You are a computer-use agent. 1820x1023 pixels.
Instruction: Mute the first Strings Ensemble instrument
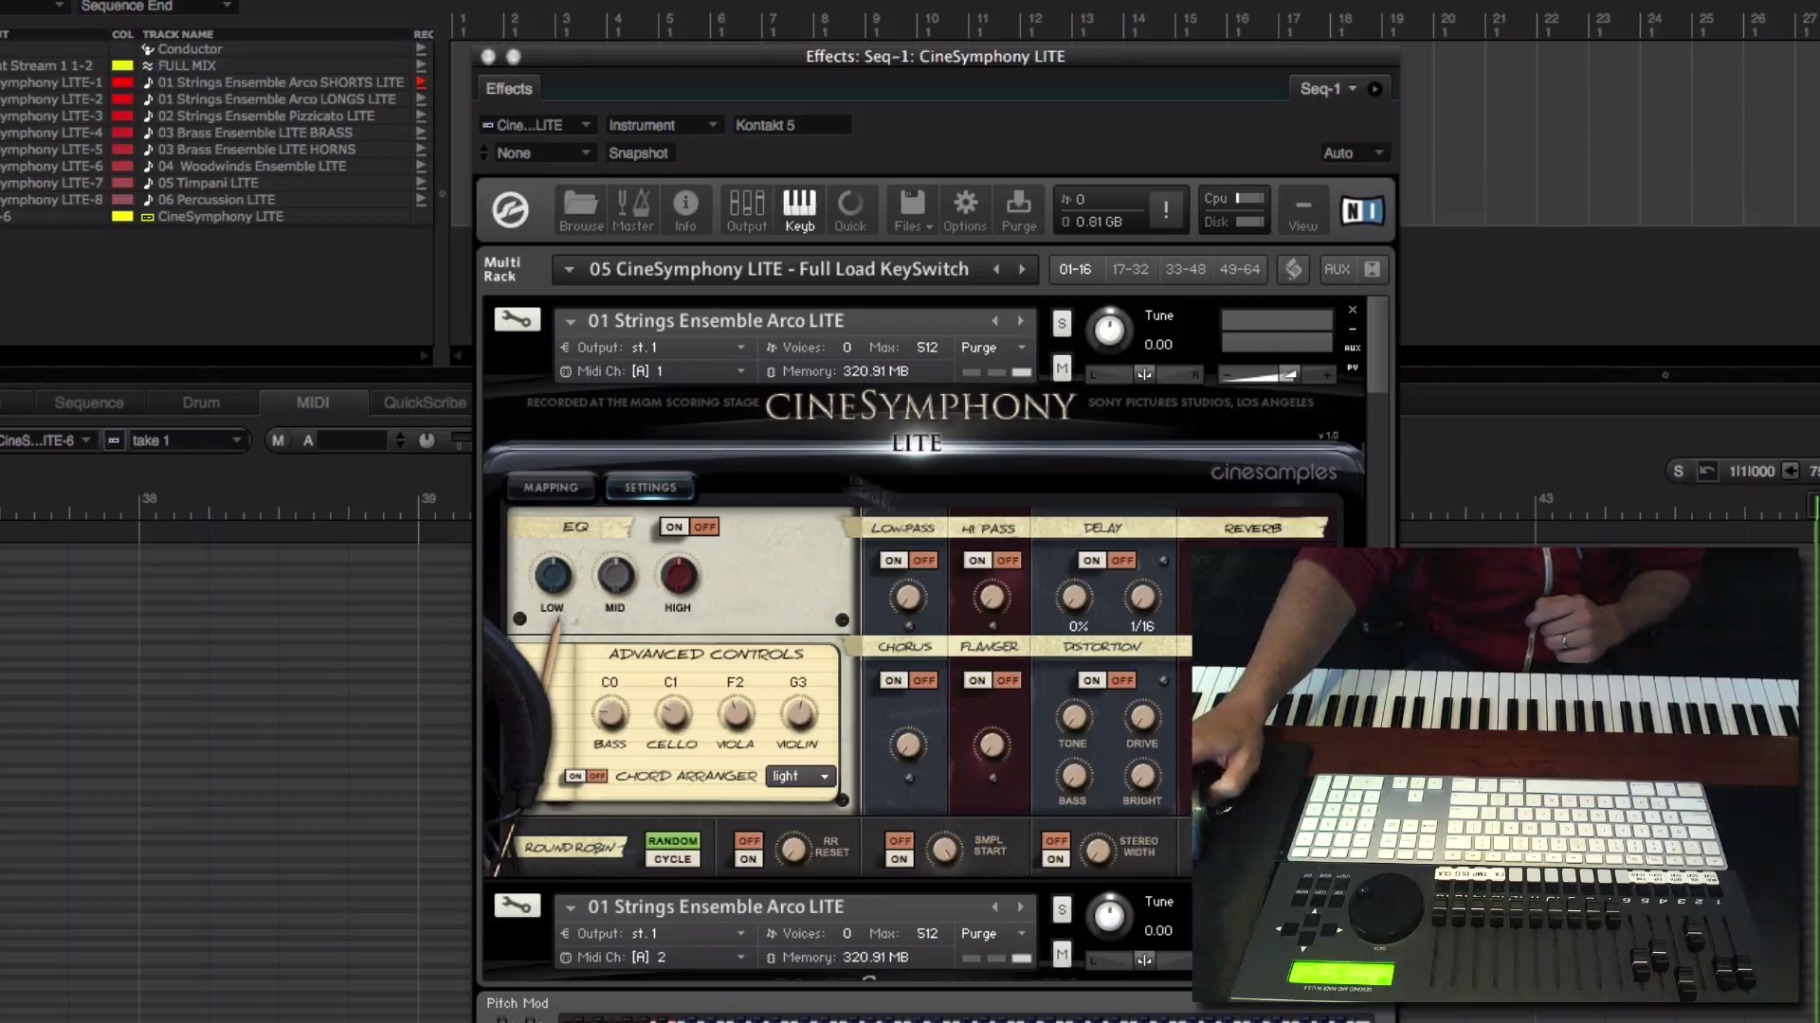1062,369
